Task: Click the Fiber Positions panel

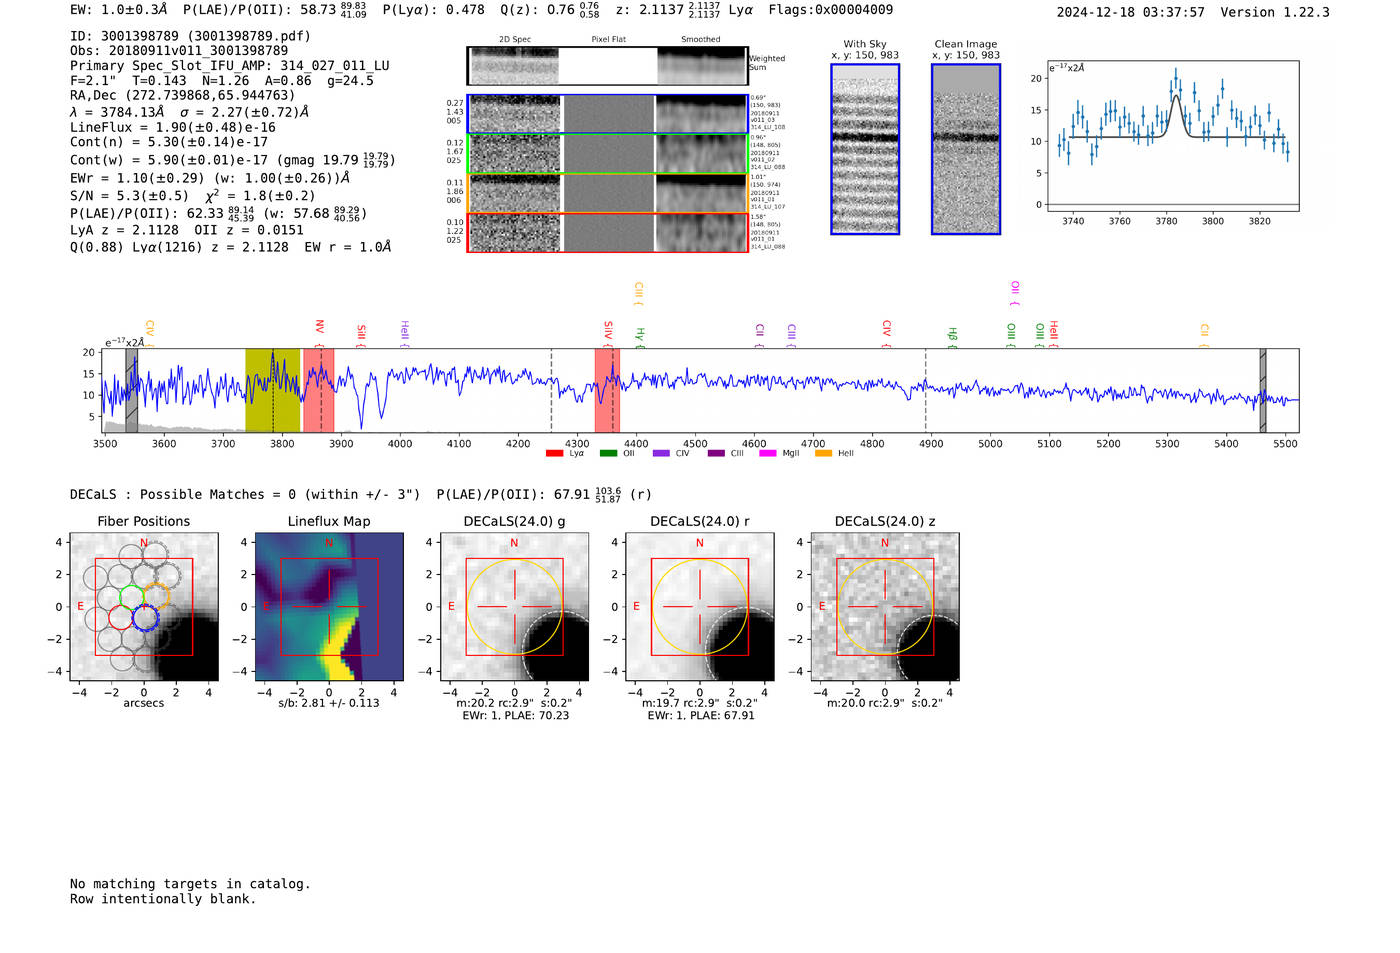Action: pyautogui.click(x=144, y=607)
